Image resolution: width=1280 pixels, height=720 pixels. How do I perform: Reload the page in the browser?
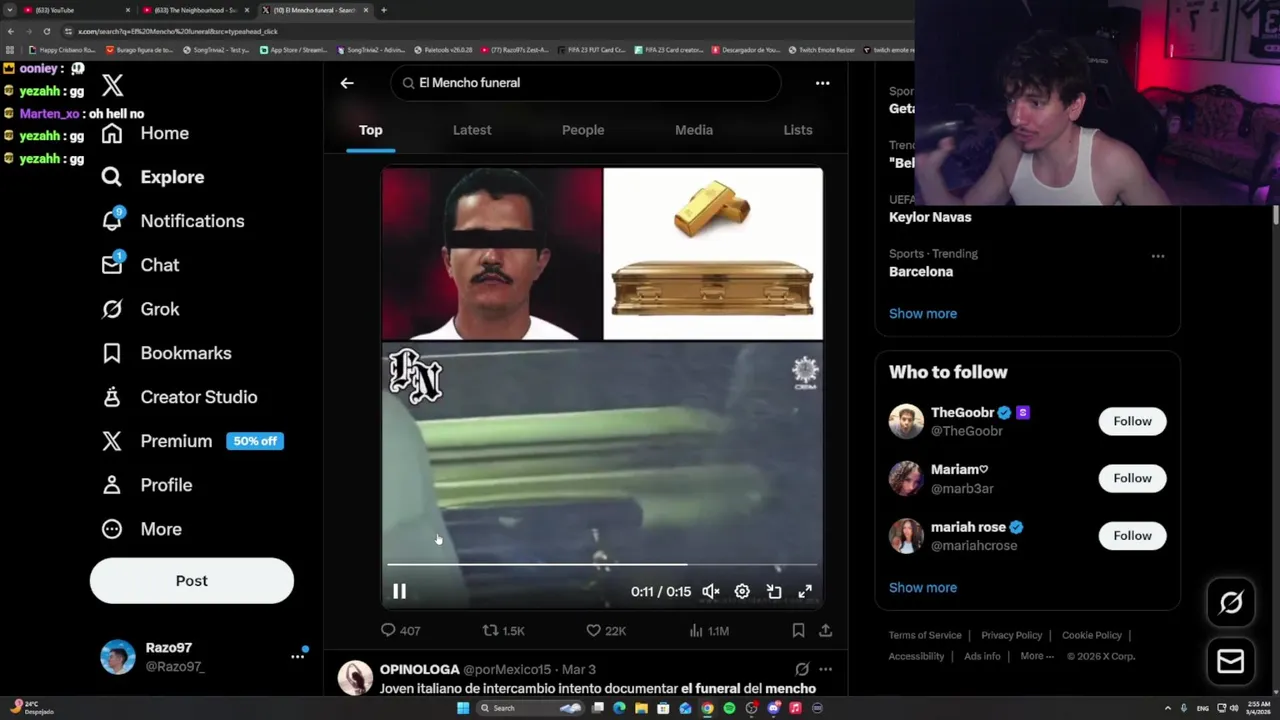coord(46,31)
